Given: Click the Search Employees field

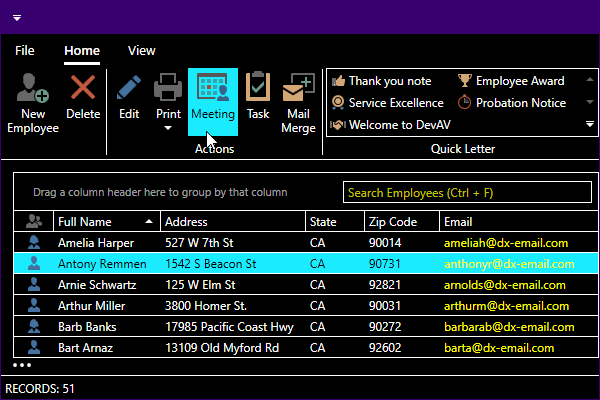Looking at the screenshot, I should click(x=459, y=192).
